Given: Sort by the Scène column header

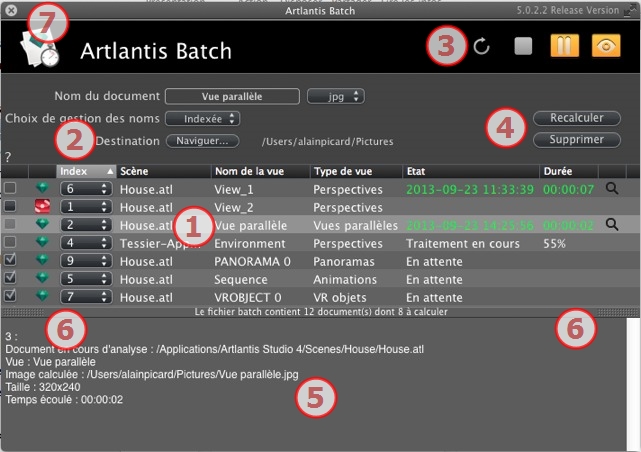Looking at the screenshot, I should pyautogui.click(x=164, y=171).
